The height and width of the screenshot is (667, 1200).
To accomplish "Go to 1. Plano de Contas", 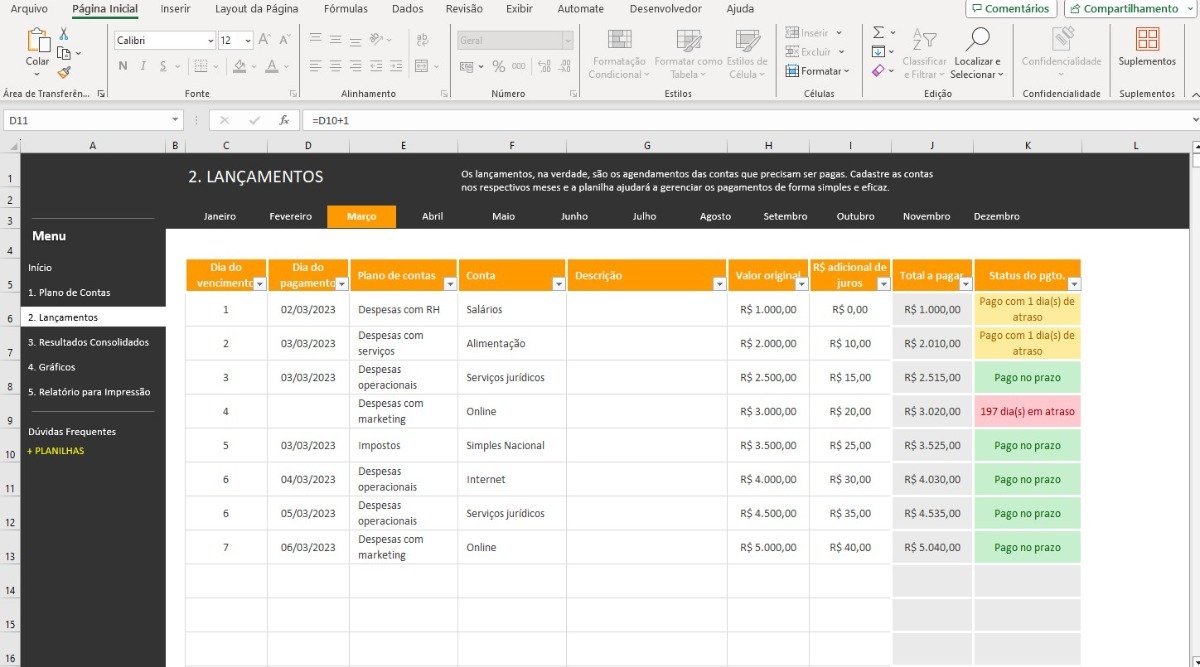I will [69, 292].
